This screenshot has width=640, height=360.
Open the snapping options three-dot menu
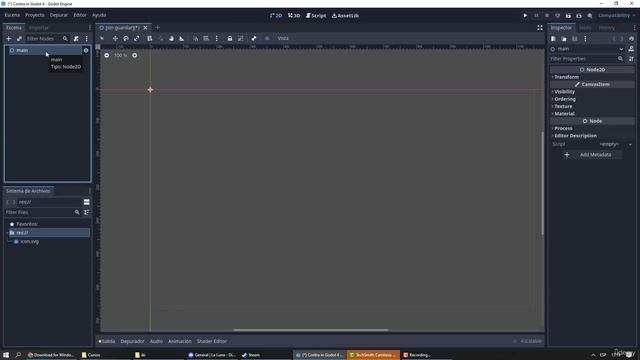point(217,38)
